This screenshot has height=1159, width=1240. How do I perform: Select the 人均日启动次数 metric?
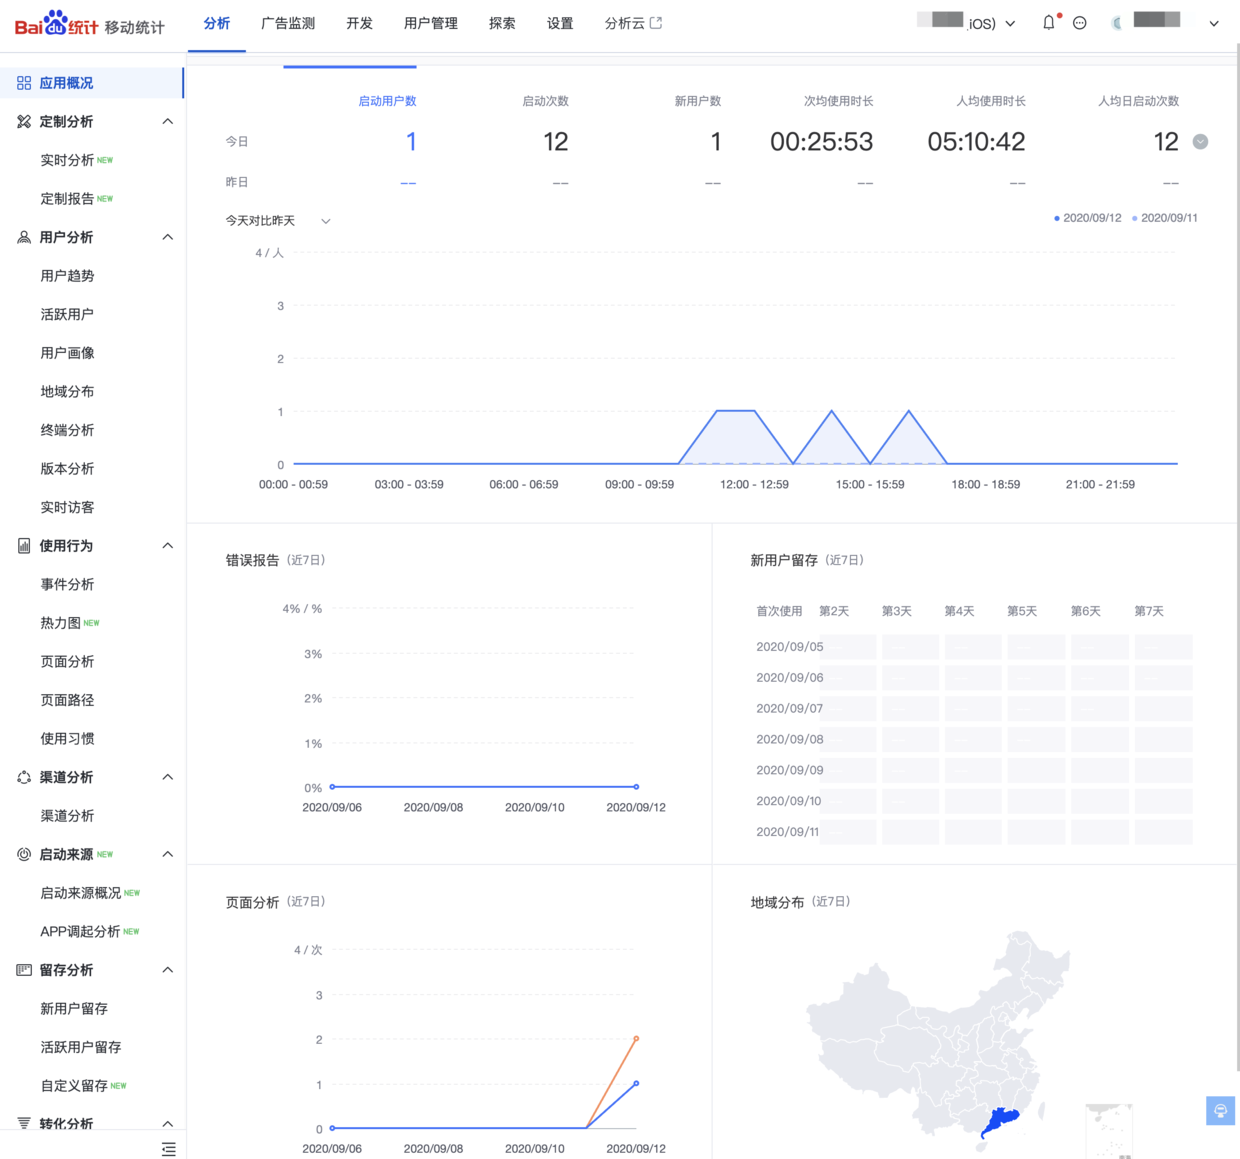[x=1138, y=101]
